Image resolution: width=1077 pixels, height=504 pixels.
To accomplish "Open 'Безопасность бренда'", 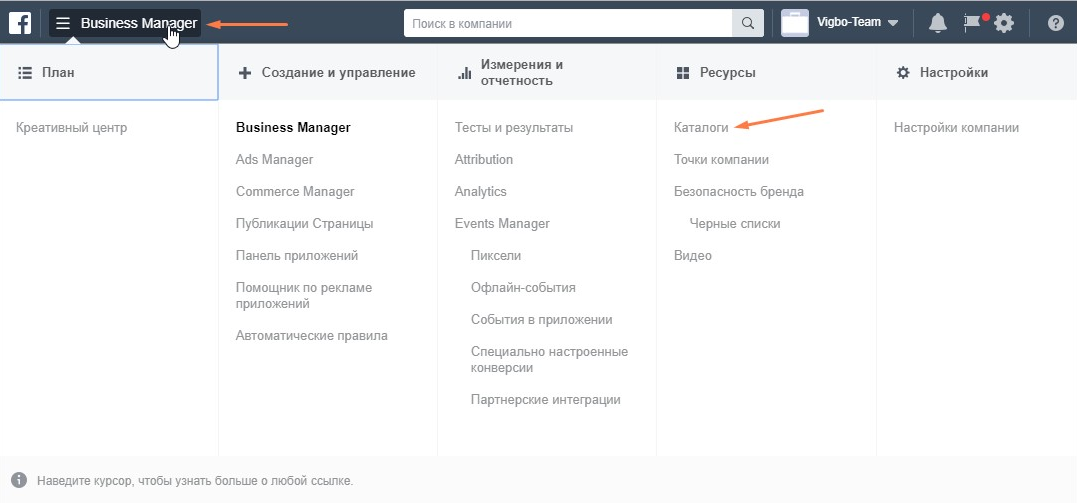I will pos(739,192).
